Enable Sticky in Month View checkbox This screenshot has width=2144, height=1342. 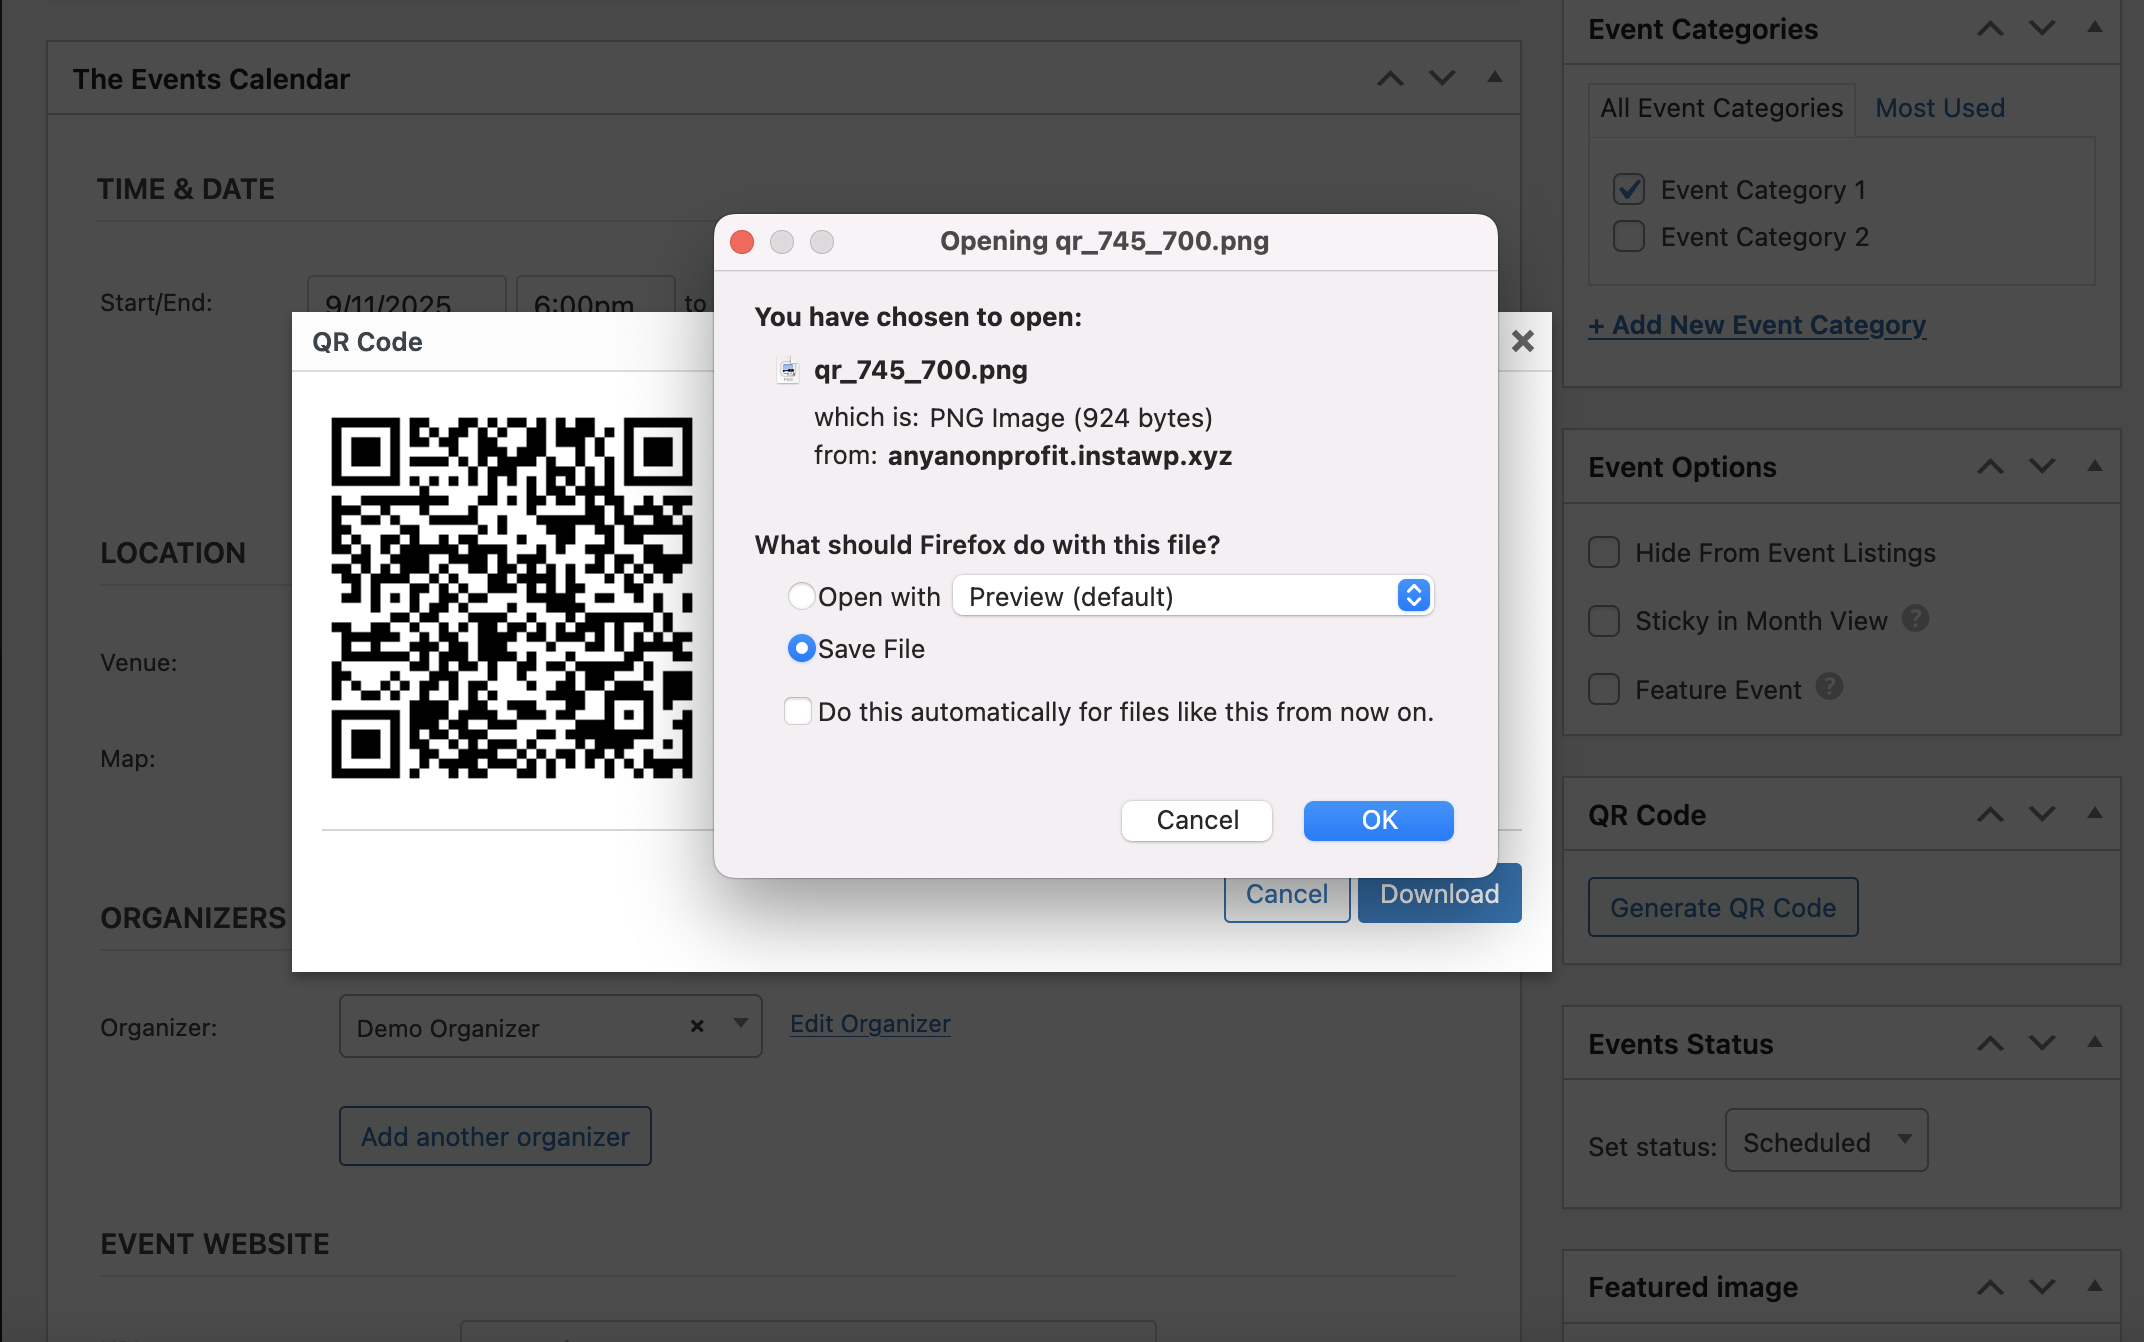coord(1604,620)
